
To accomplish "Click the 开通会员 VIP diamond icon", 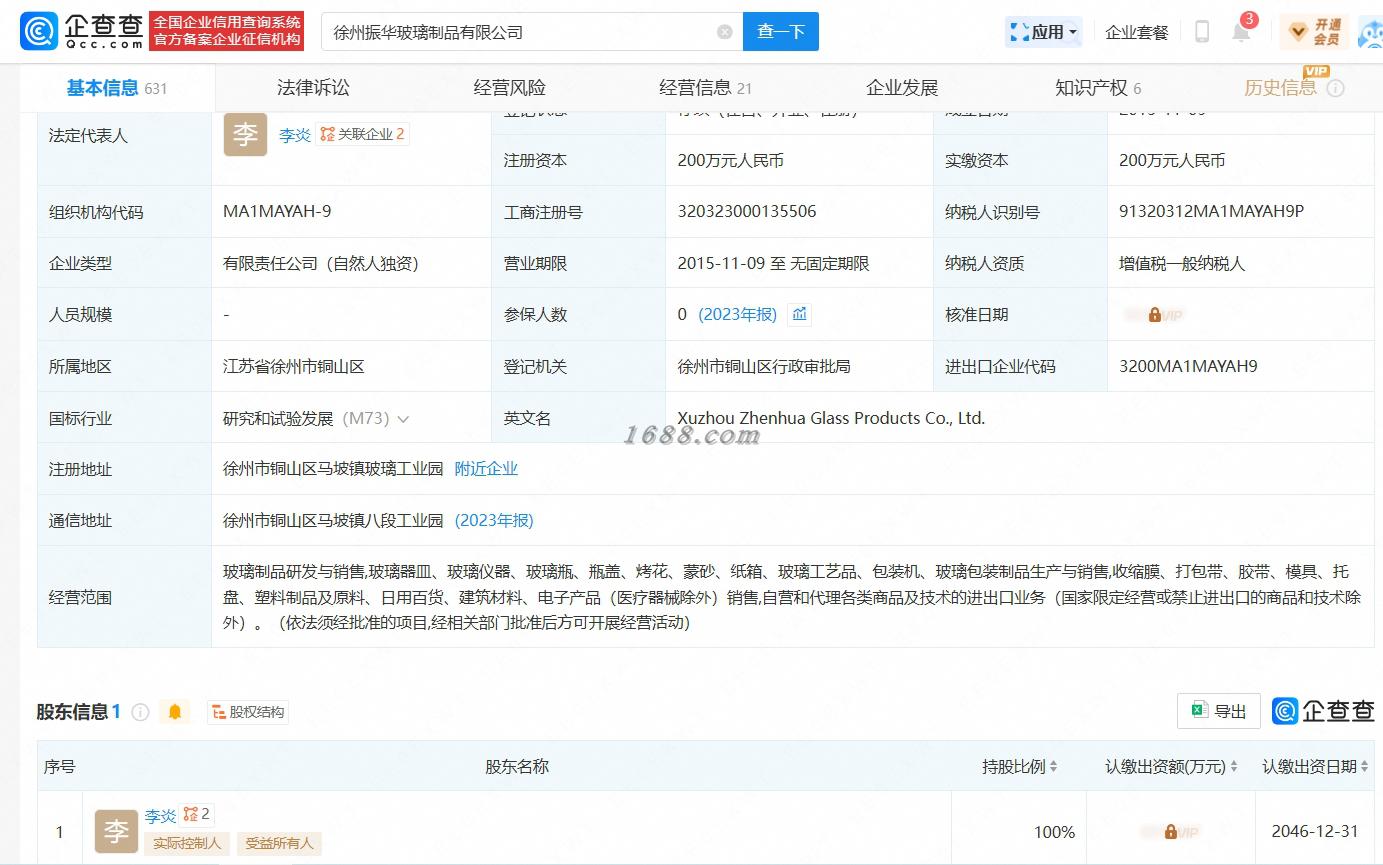I will click(x=1297, y=32).
